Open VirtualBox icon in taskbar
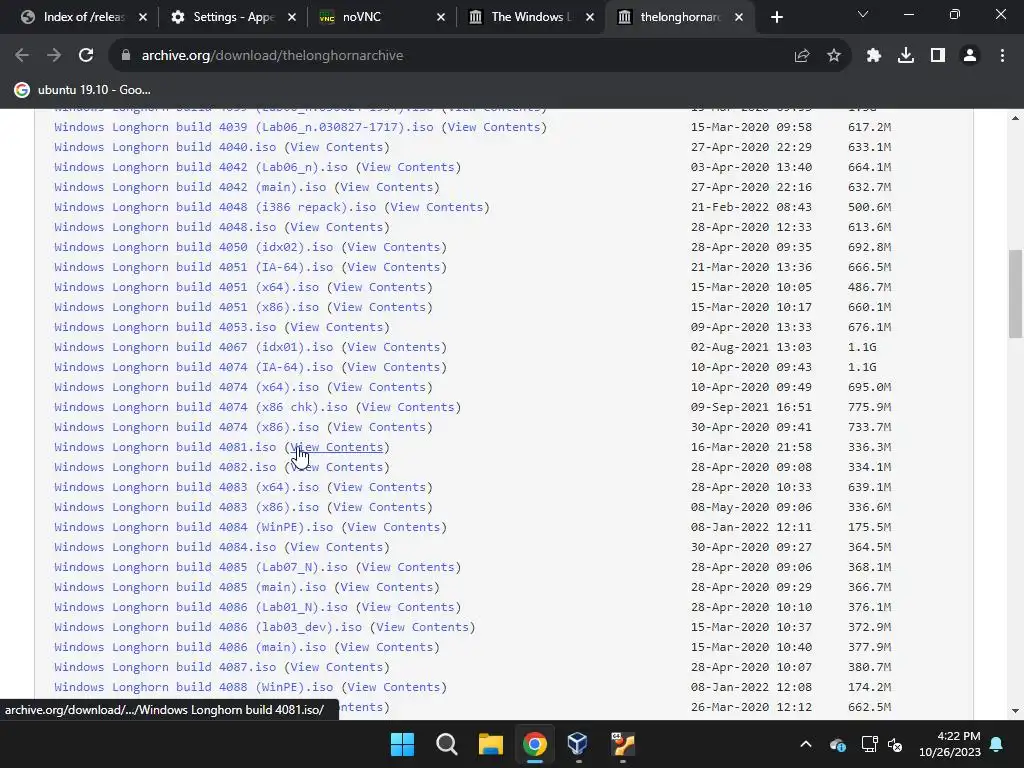 point(578,744)
